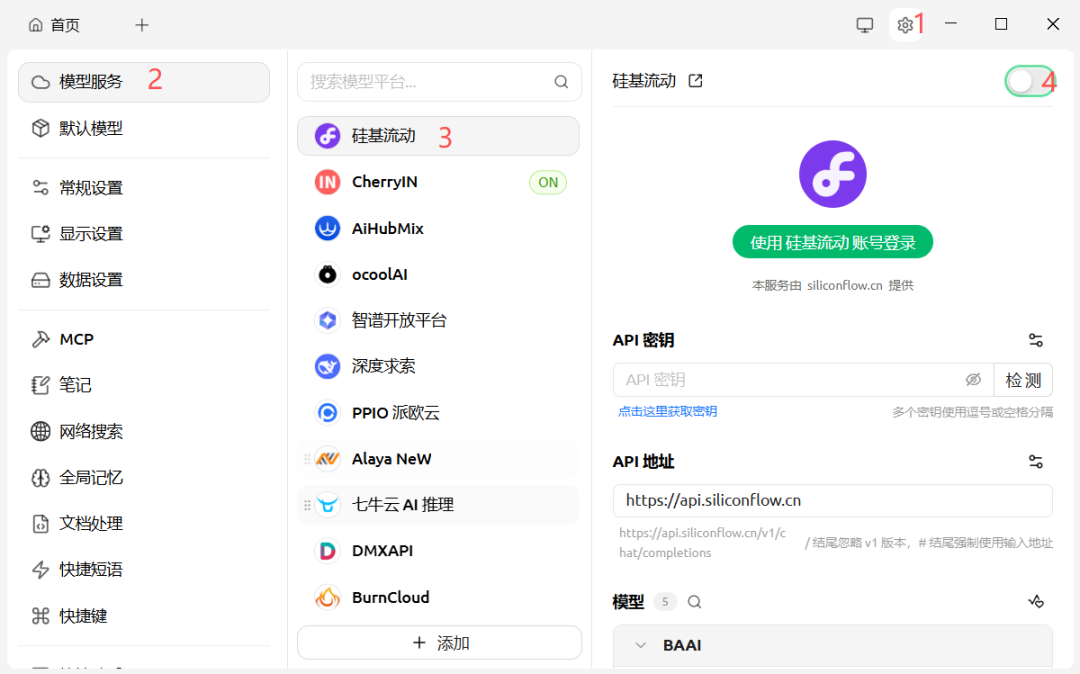Viewport: 1080px width, 674px height.
Task: Select the BurnCloud provider
Action: 438,597
